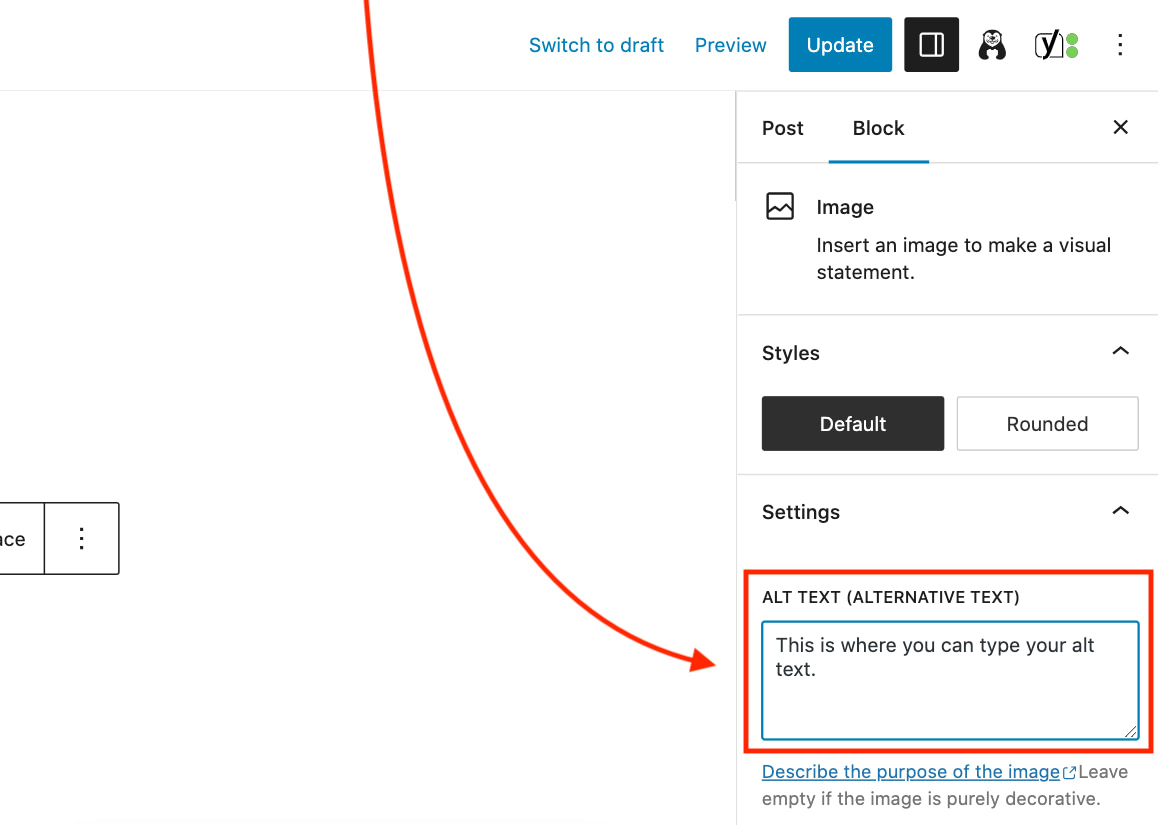The width and height of the screenshot is (1158, 825).
Task: Enable the Rounded style instead of Default
Action: click(x=1047, y=423)
